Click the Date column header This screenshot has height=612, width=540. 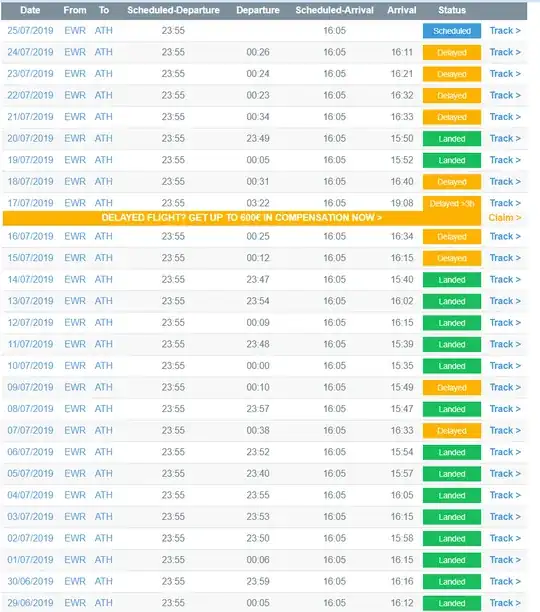[x=30, y=10]
